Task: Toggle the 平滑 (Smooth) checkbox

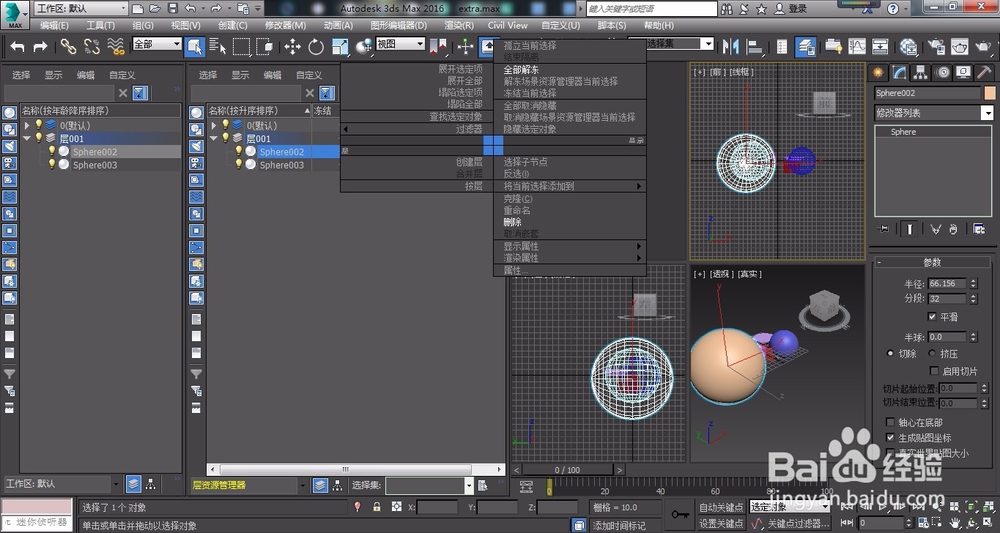Action: (932, 317)
